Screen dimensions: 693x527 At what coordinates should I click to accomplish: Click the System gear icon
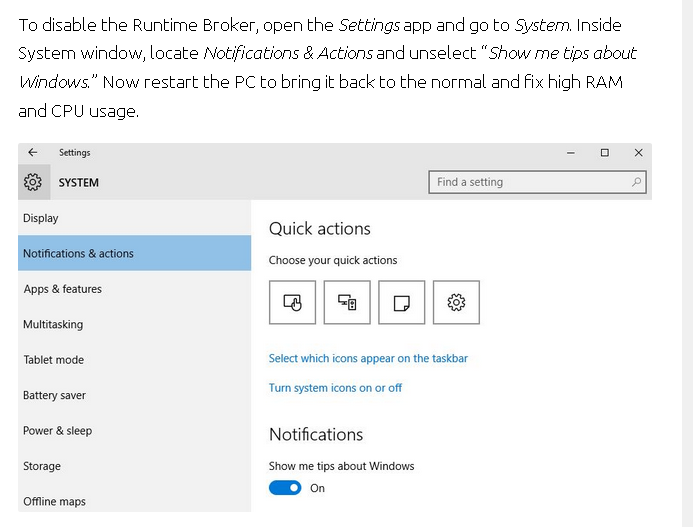[x=33, y=182]
